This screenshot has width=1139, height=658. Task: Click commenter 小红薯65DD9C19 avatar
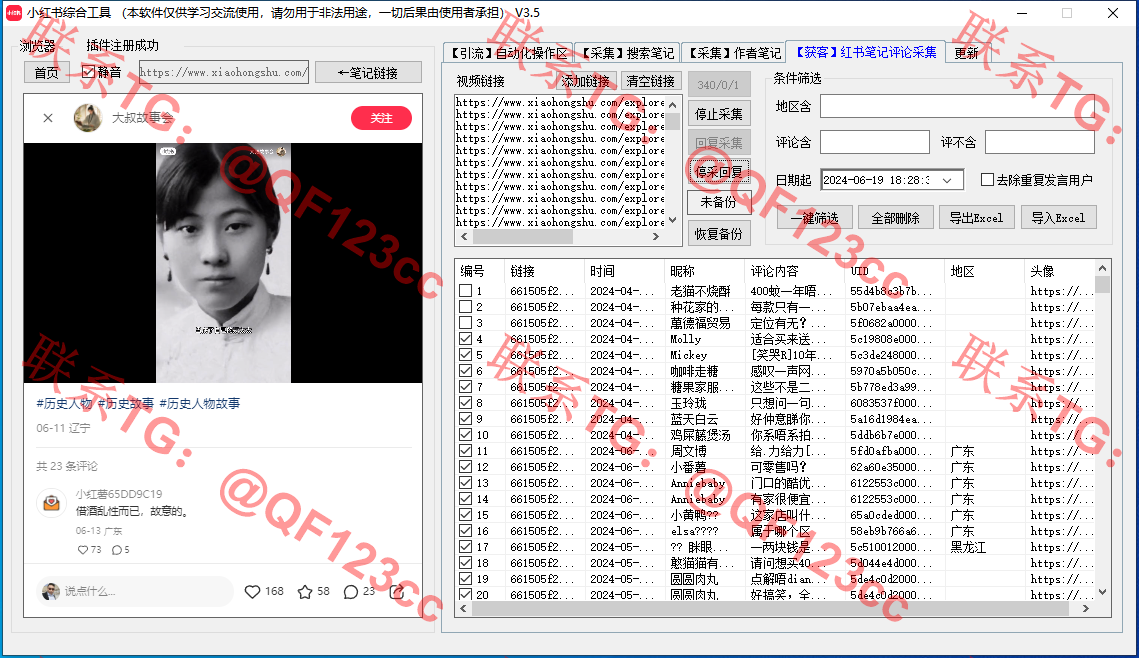(x=52, y=502)
